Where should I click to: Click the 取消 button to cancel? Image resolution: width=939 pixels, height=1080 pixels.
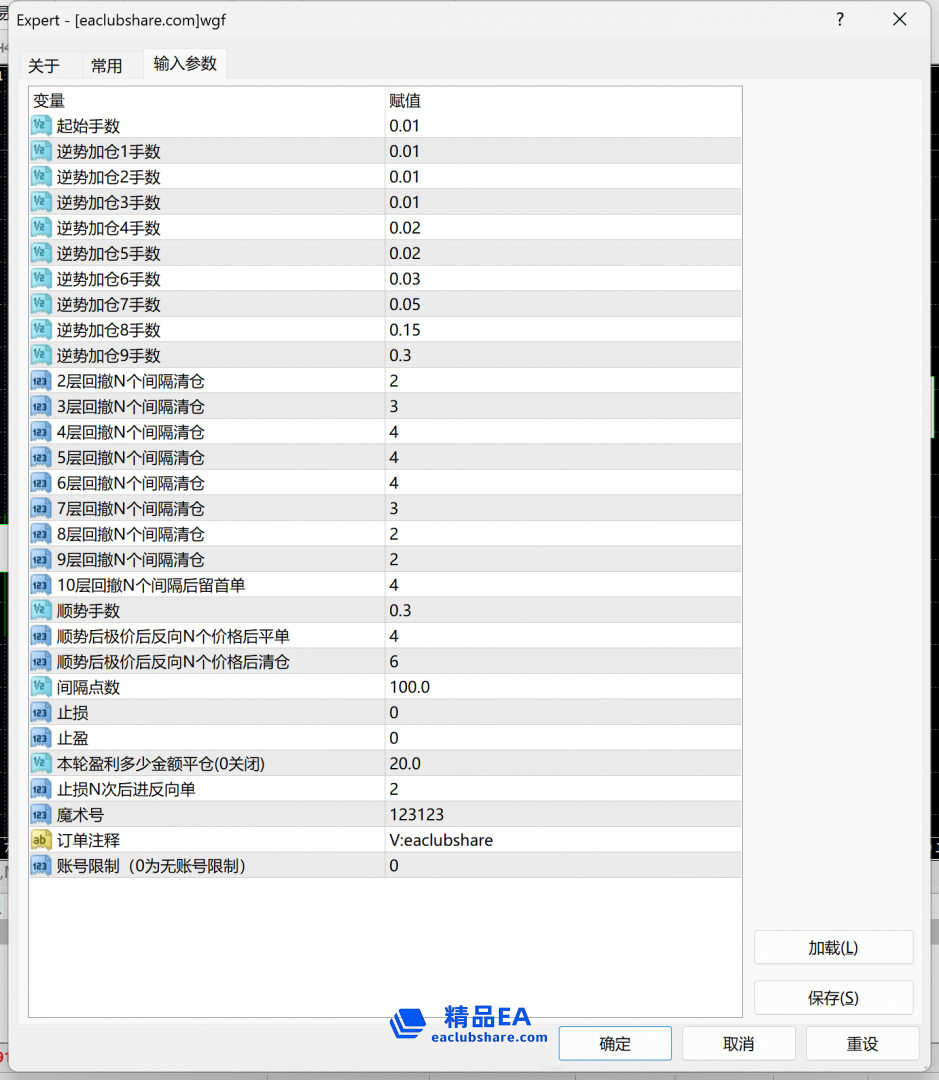click(x=738, y=1043)
